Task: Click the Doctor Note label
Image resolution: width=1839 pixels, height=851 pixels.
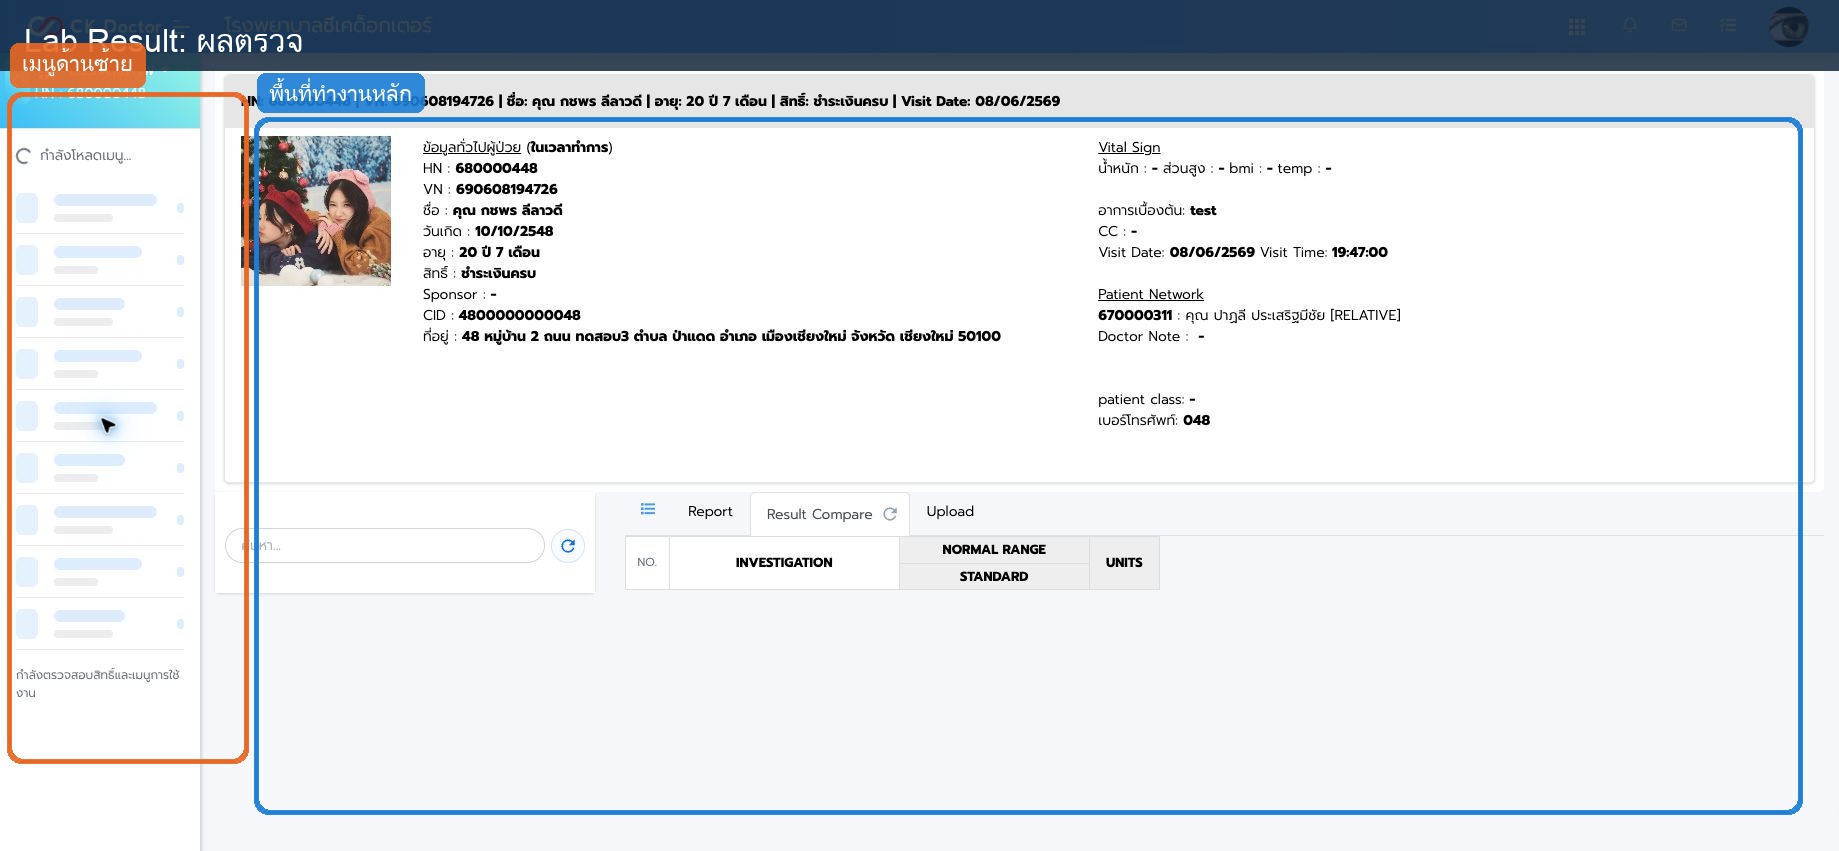Action: (x=1143, y=336)
